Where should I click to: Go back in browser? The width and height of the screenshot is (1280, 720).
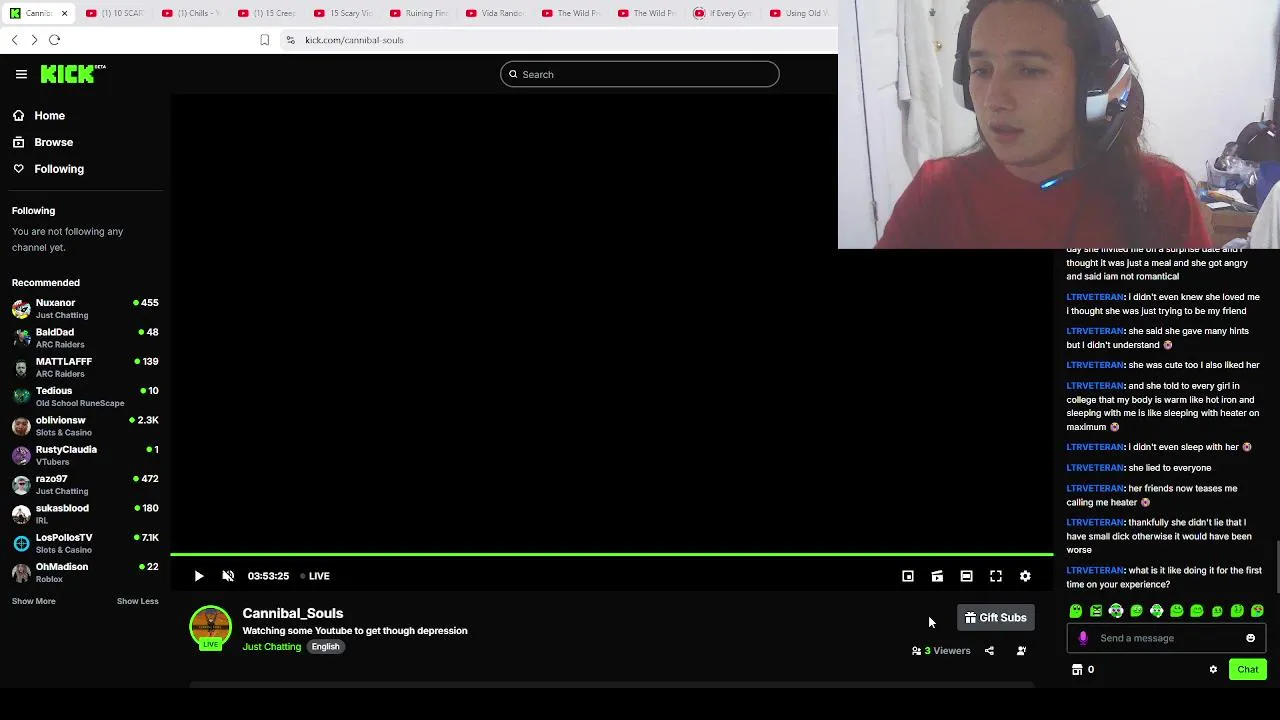tap(14, 40)
